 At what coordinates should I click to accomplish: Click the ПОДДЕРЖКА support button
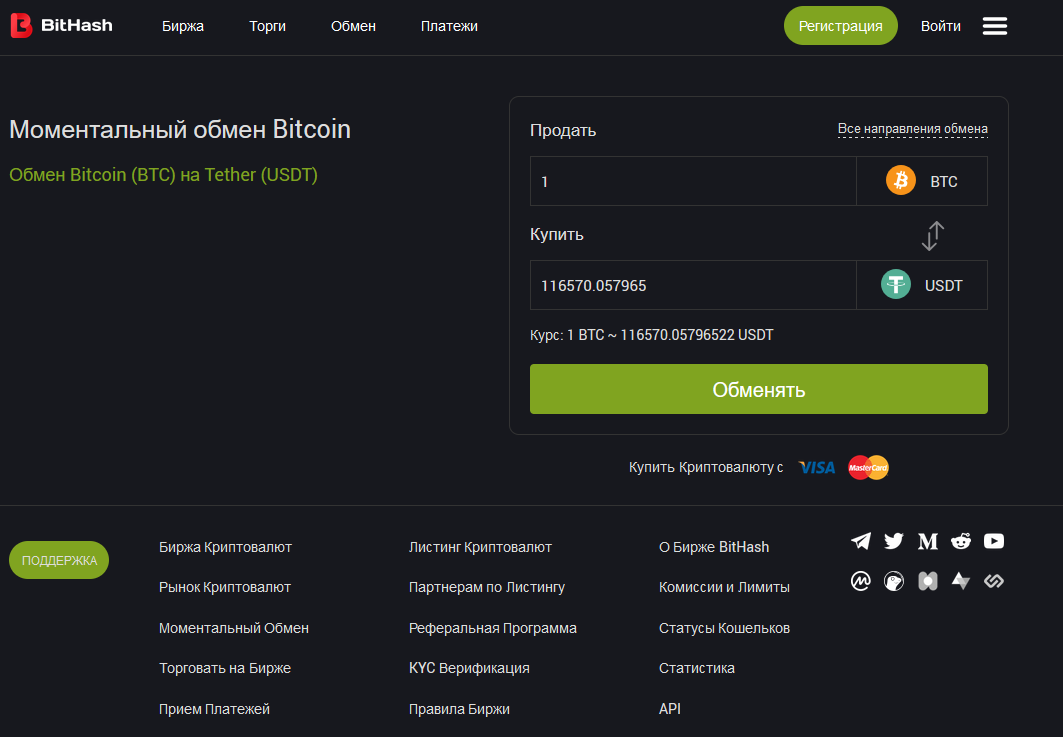(x=59, y=560)
